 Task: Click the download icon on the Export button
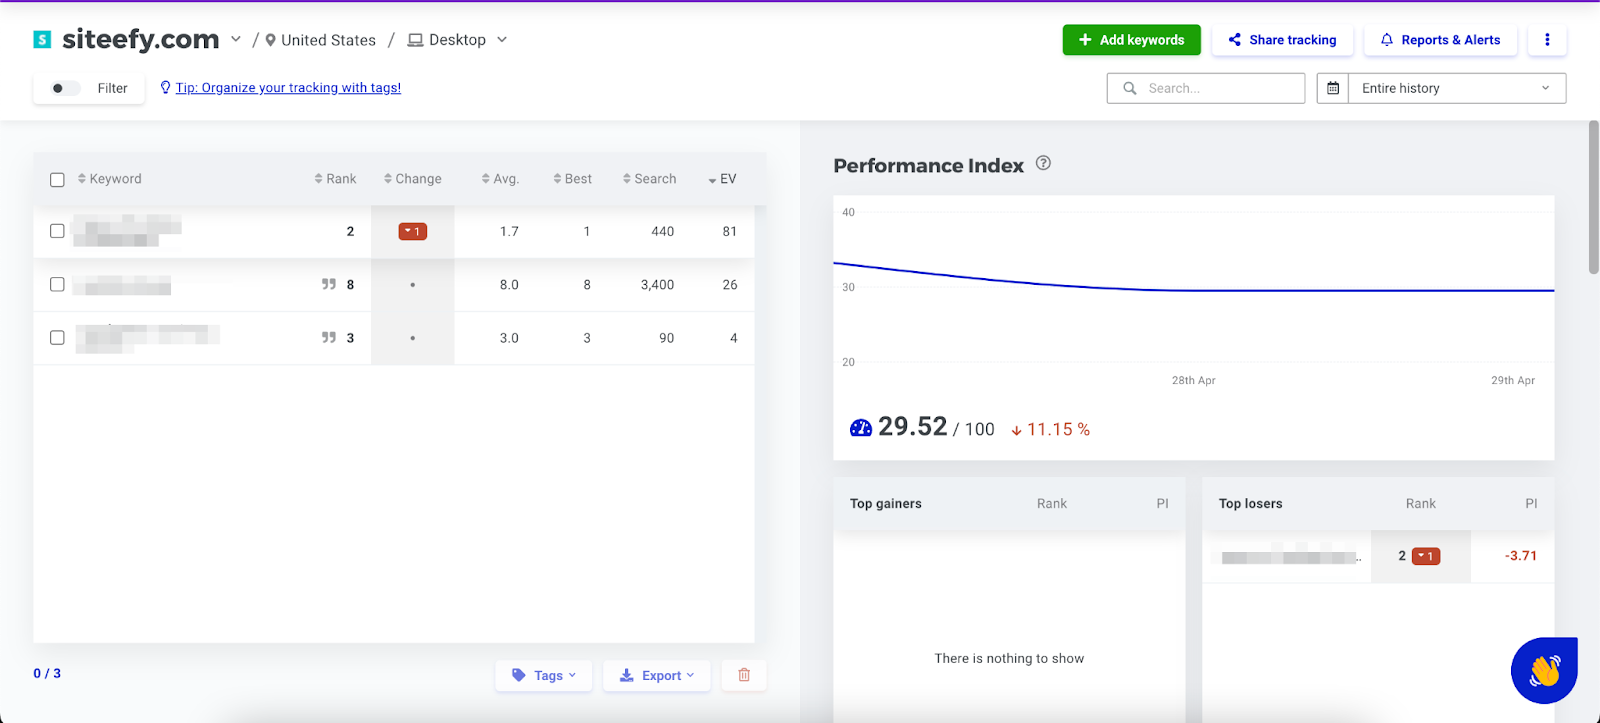click(x=627, y=675)
